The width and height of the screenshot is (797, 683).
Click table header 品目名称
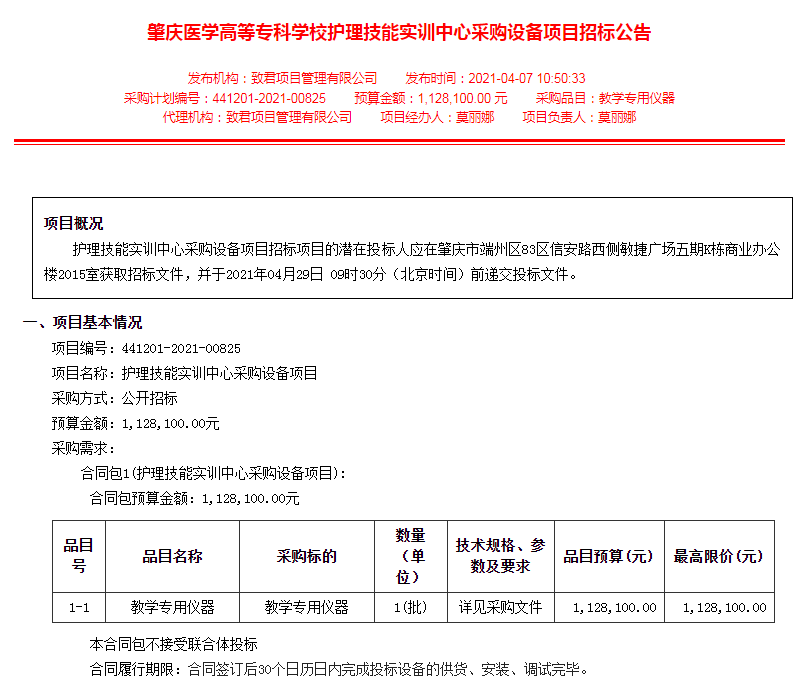[x=172, y=556]
